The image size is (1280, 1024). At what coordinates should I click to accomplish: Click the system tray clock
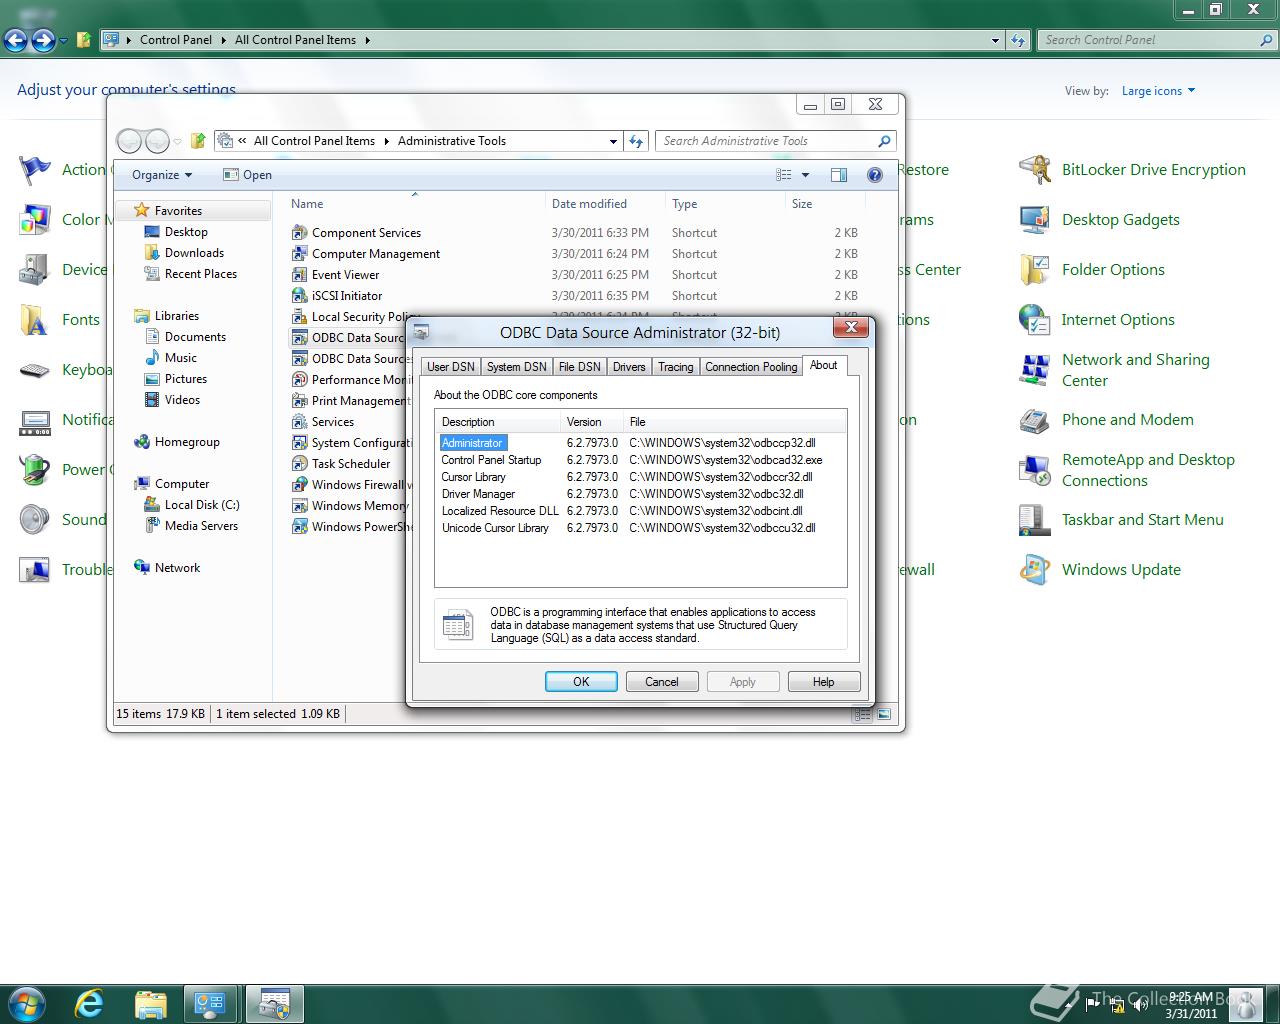(x=1190, y=1005)
